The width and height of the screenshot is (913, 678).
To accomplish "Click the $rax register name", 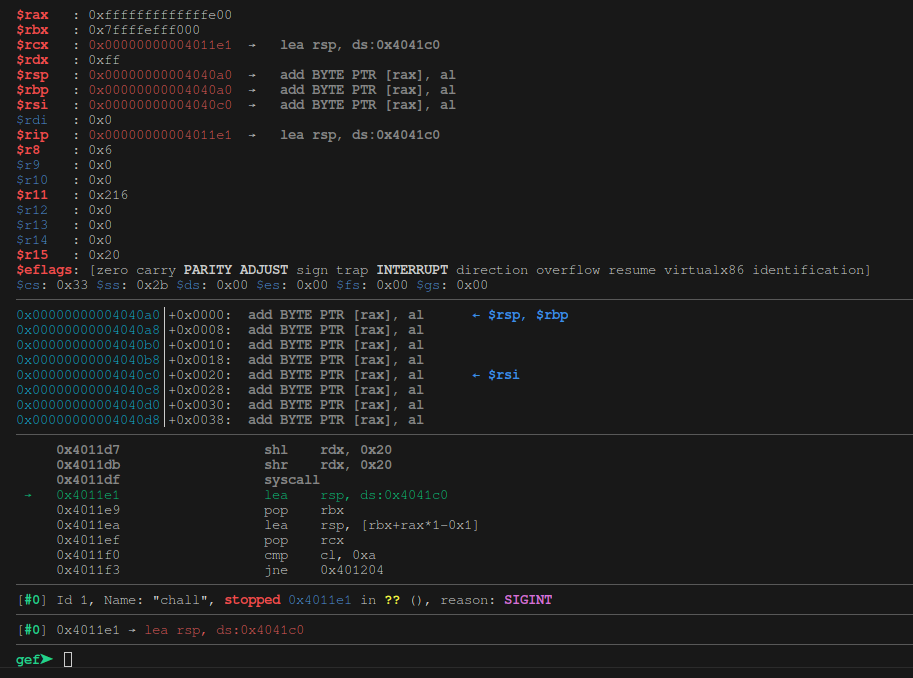I will click(32, 15).
